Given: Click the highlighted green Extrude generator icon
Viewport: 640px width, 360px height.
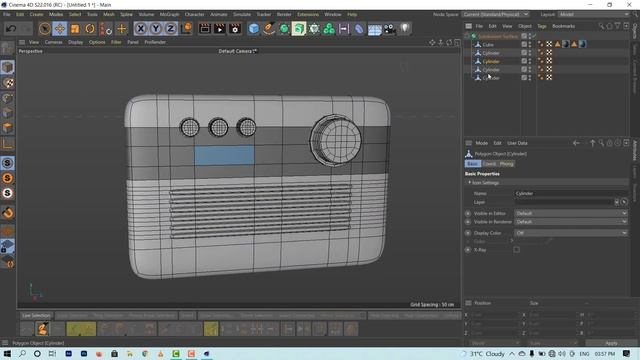Looking at the screenshot, I should tap(299, 29).
